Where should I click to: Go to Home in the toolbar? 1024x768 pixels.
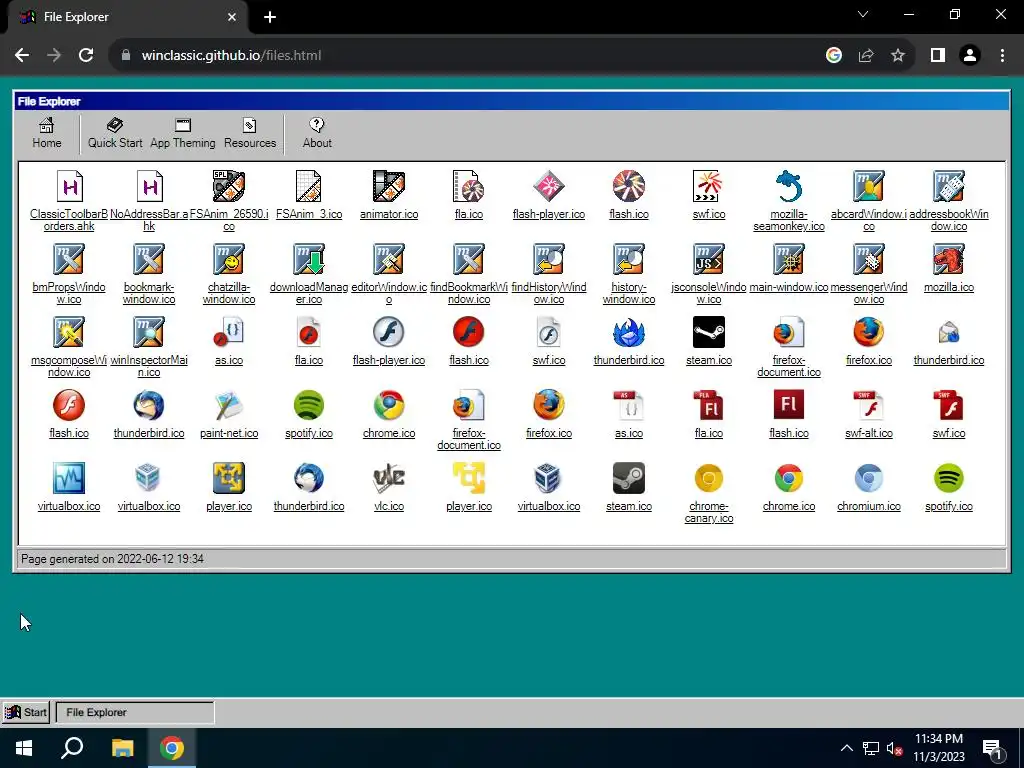(47, 134)
